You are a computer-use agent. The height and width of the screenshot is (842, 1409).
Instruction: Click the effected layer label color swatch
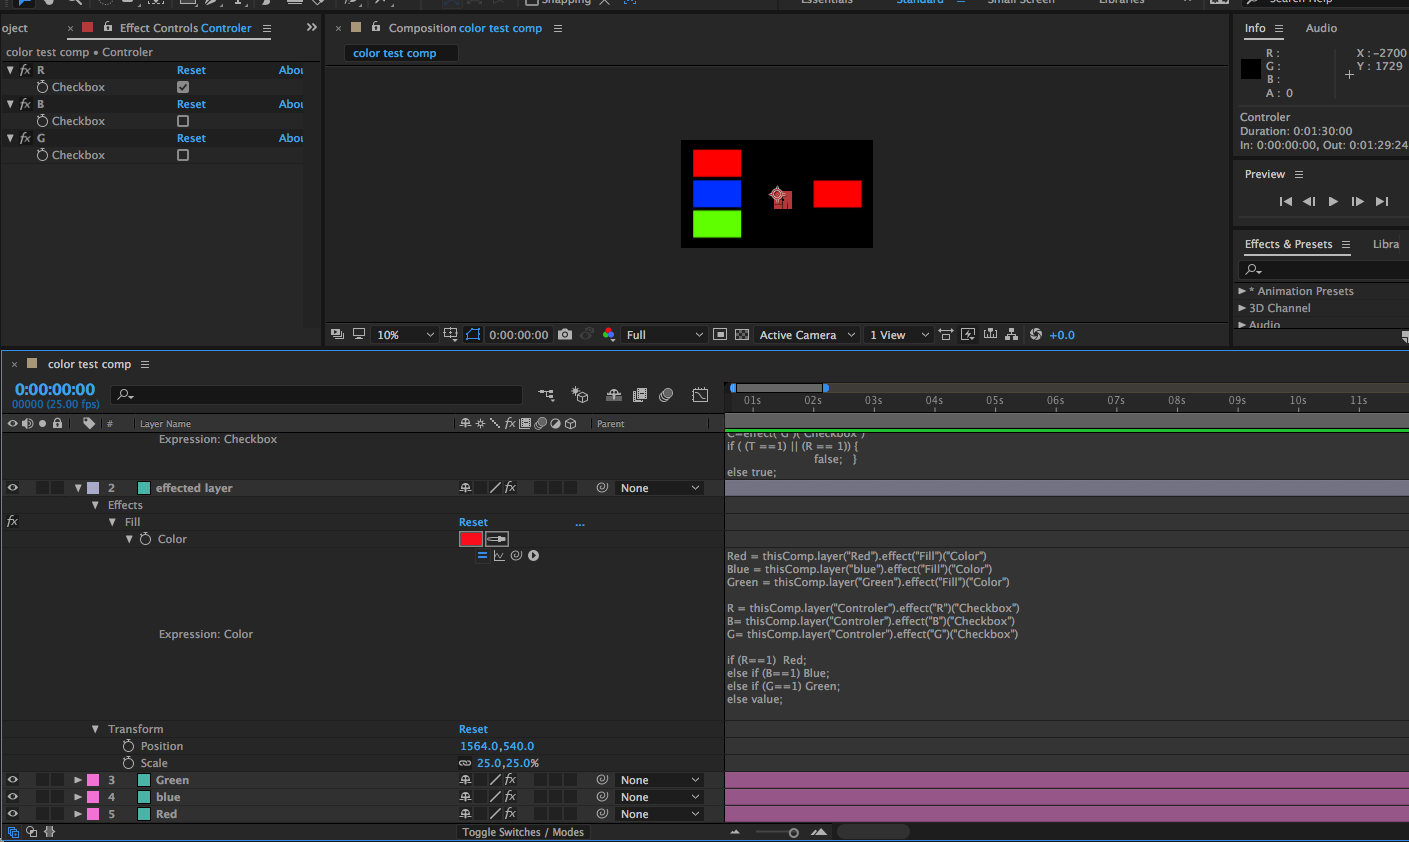[93, 488]
